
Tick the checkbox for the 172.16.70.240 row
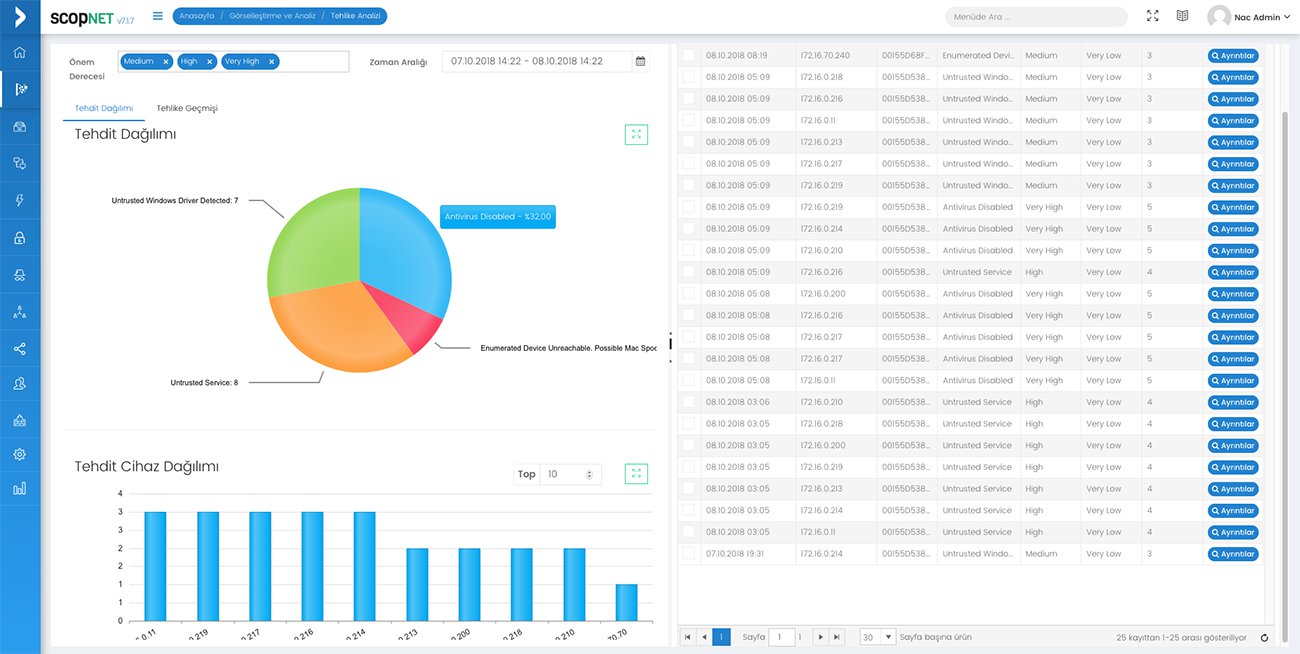(688, 55)
